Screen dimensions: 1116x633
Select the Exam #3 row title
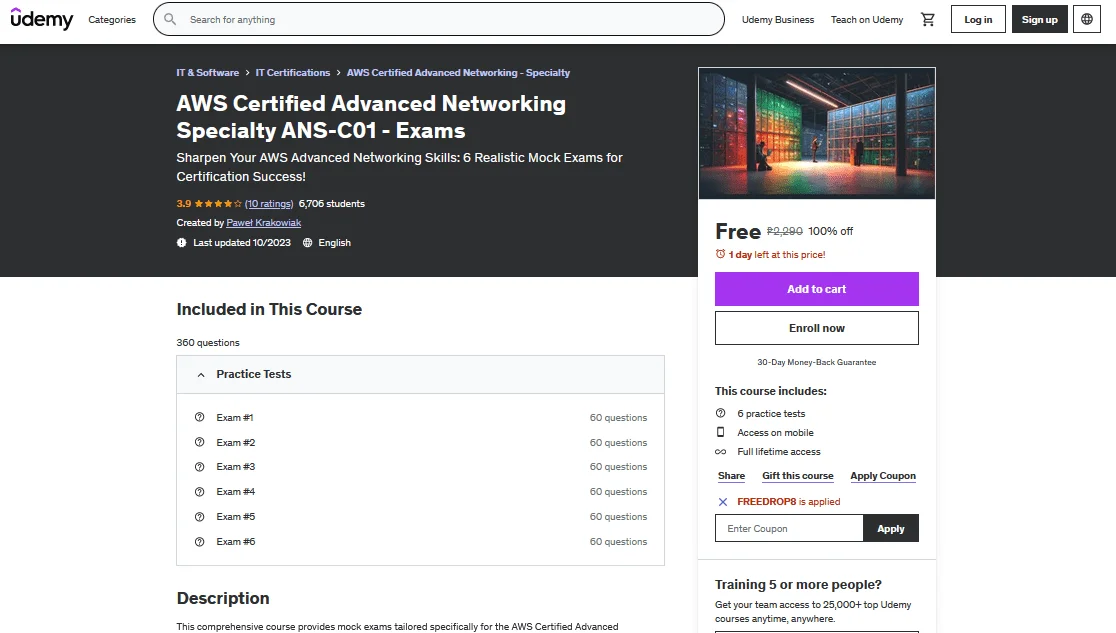tap(236, 467)
